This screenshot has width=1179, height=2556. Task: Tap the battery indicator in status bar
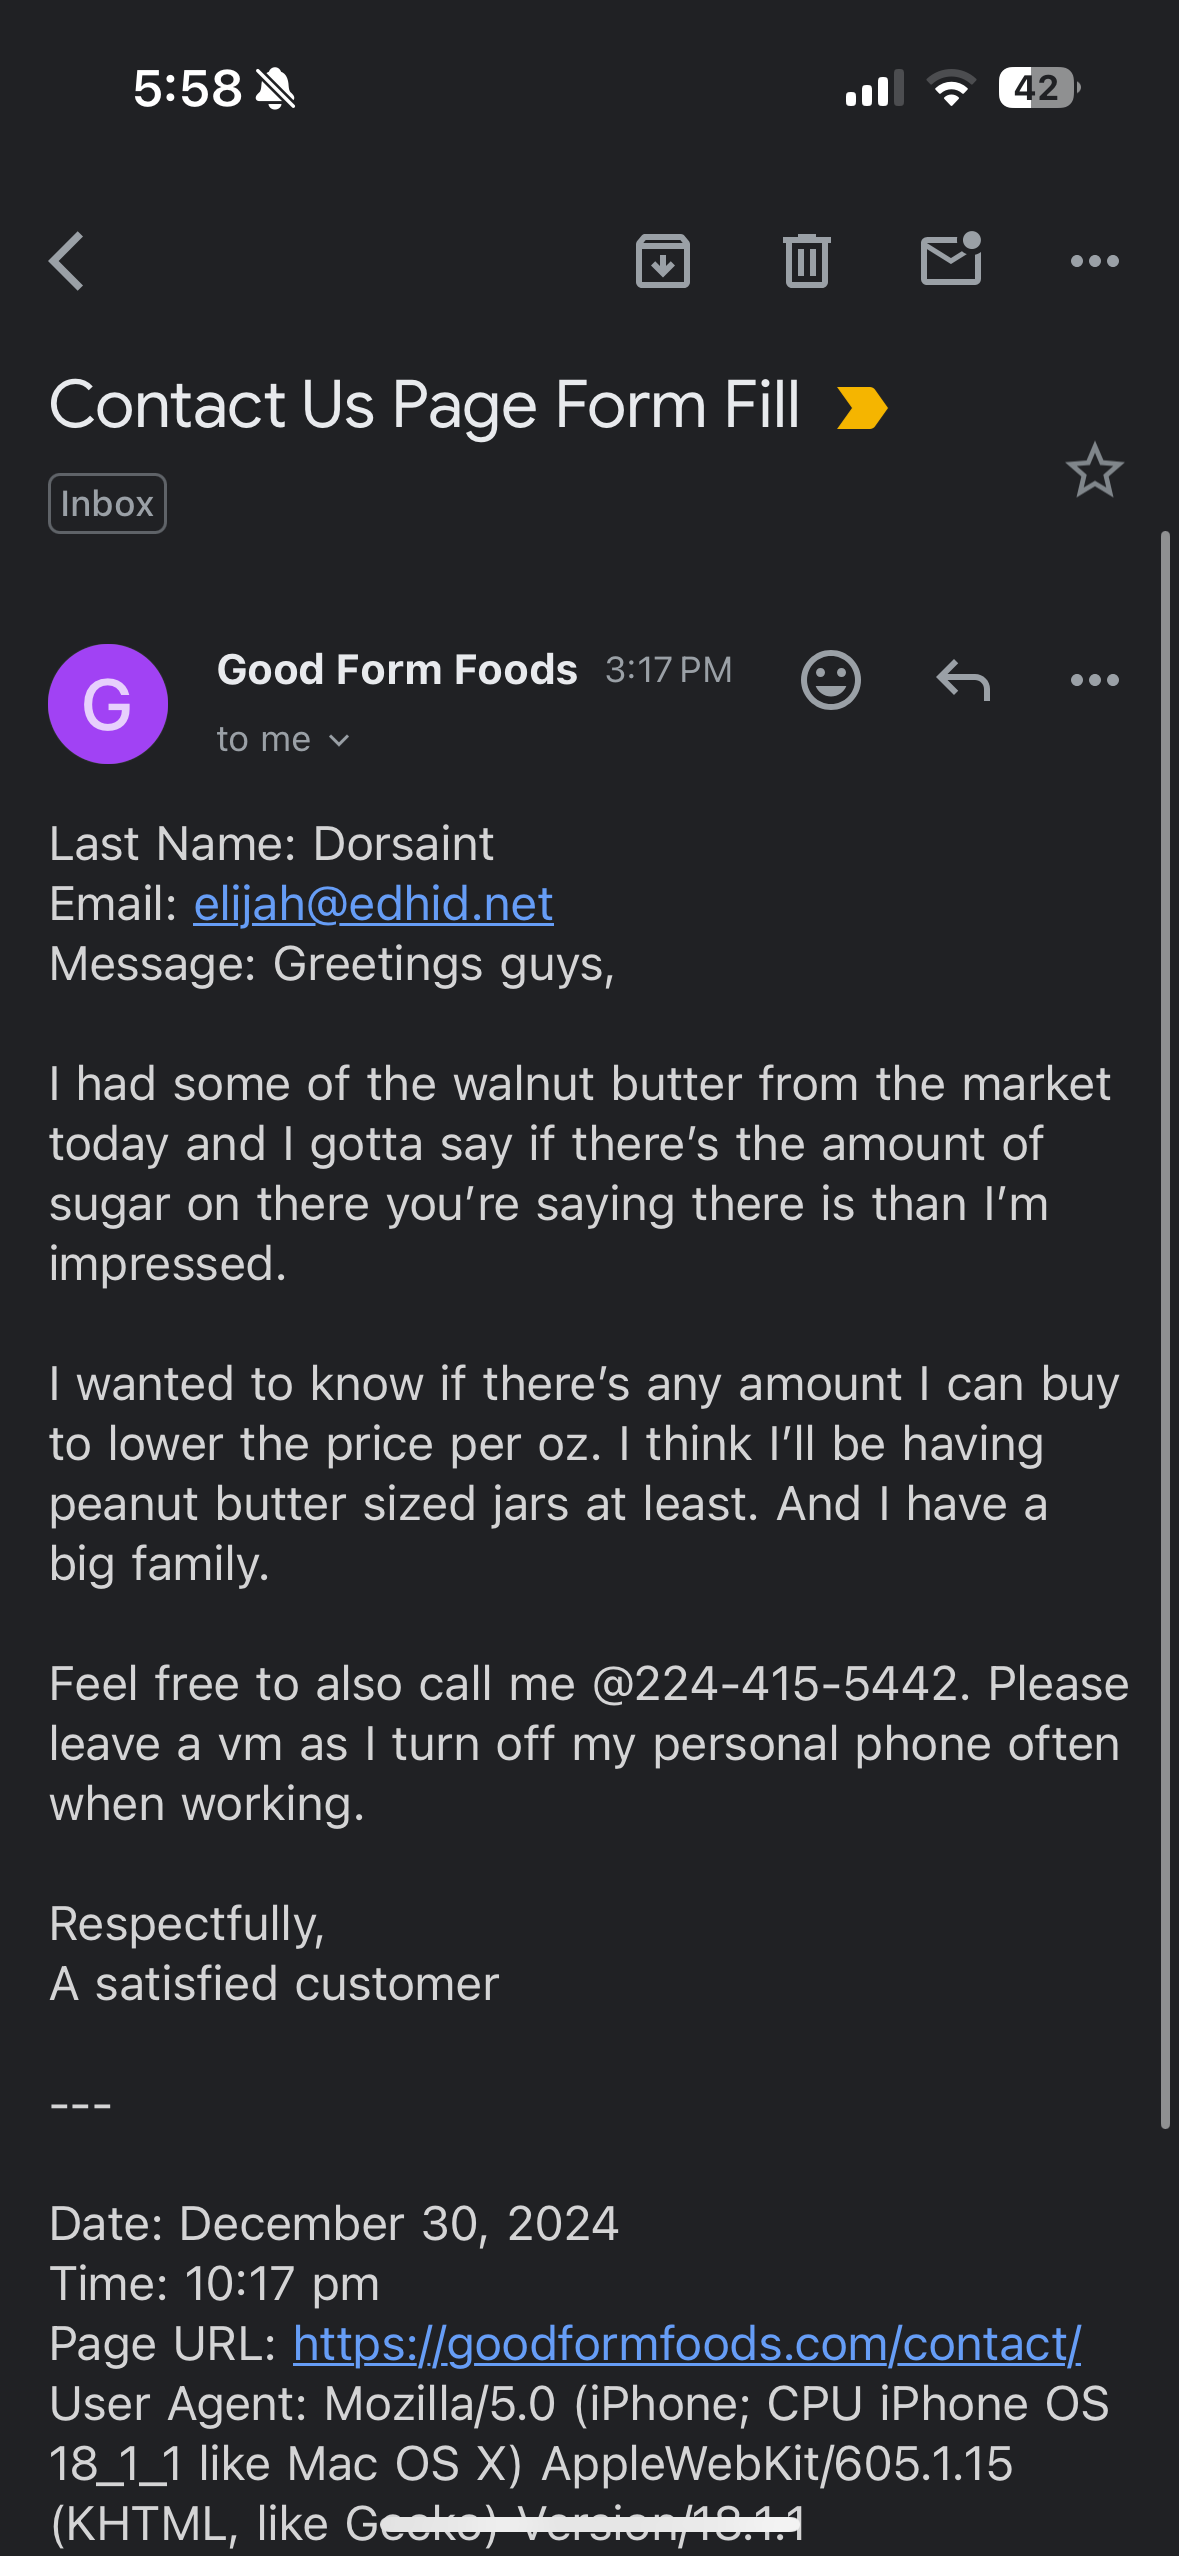point(1038,88)
